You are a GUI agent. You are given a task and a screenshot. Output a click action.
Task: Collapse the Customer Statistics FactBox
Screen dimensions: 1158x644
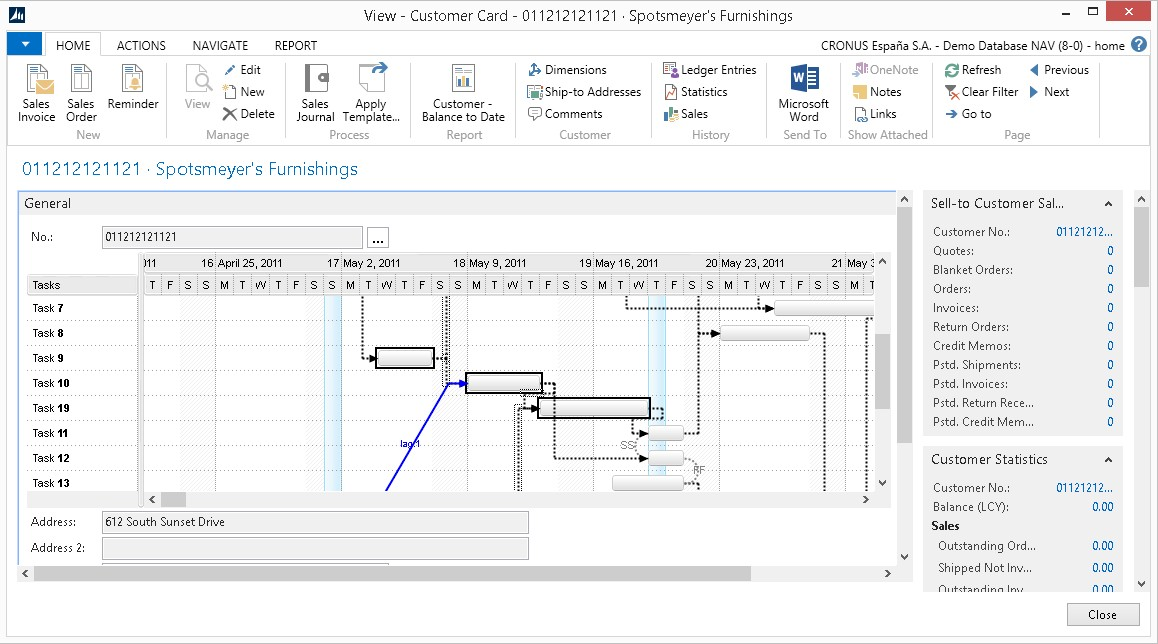coord(1108,460)
